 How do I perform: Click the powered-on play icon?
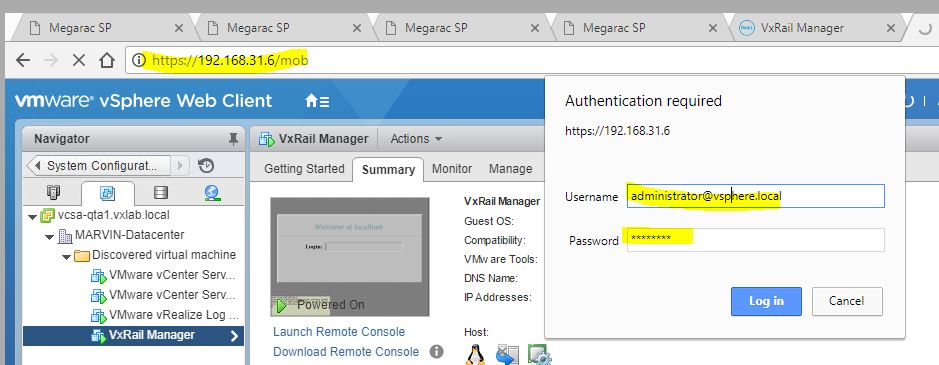click(x=281, y=306)
